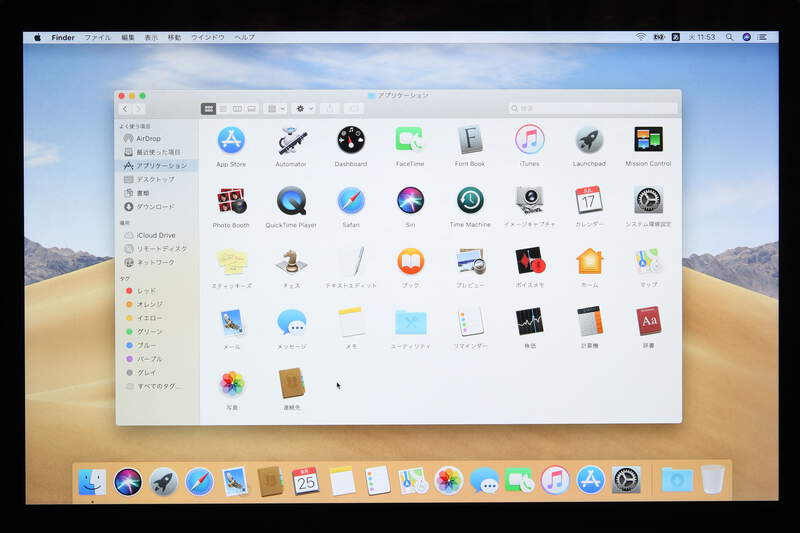Viewport: 800px width, 533px height.
Task: Open the App Store application icon in Finder
Action: [x=231, y=140]
